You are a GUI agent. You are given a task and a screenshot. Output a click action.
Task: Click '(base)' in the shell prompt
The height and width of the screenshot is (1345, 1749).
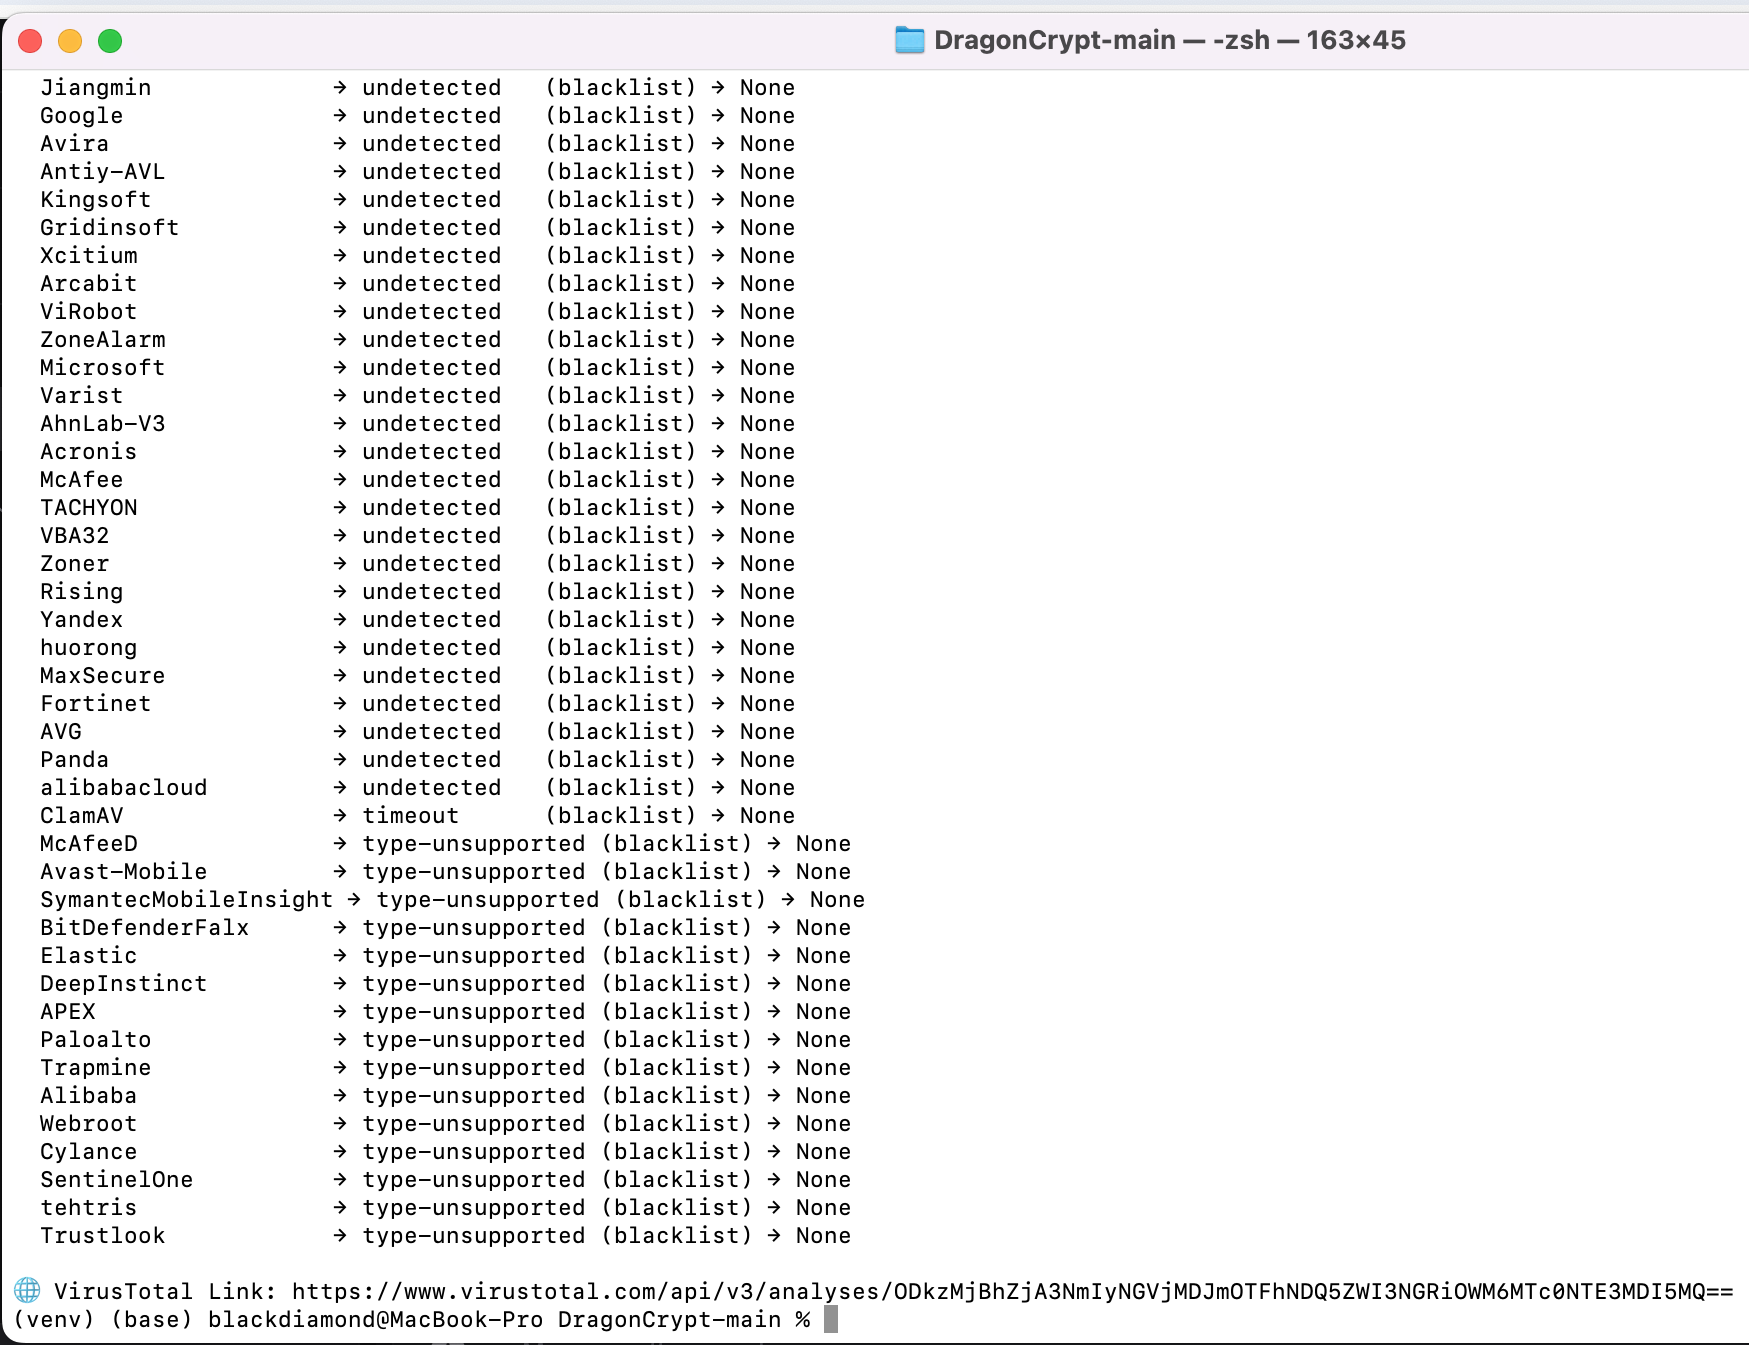[x=152, y=1319]
